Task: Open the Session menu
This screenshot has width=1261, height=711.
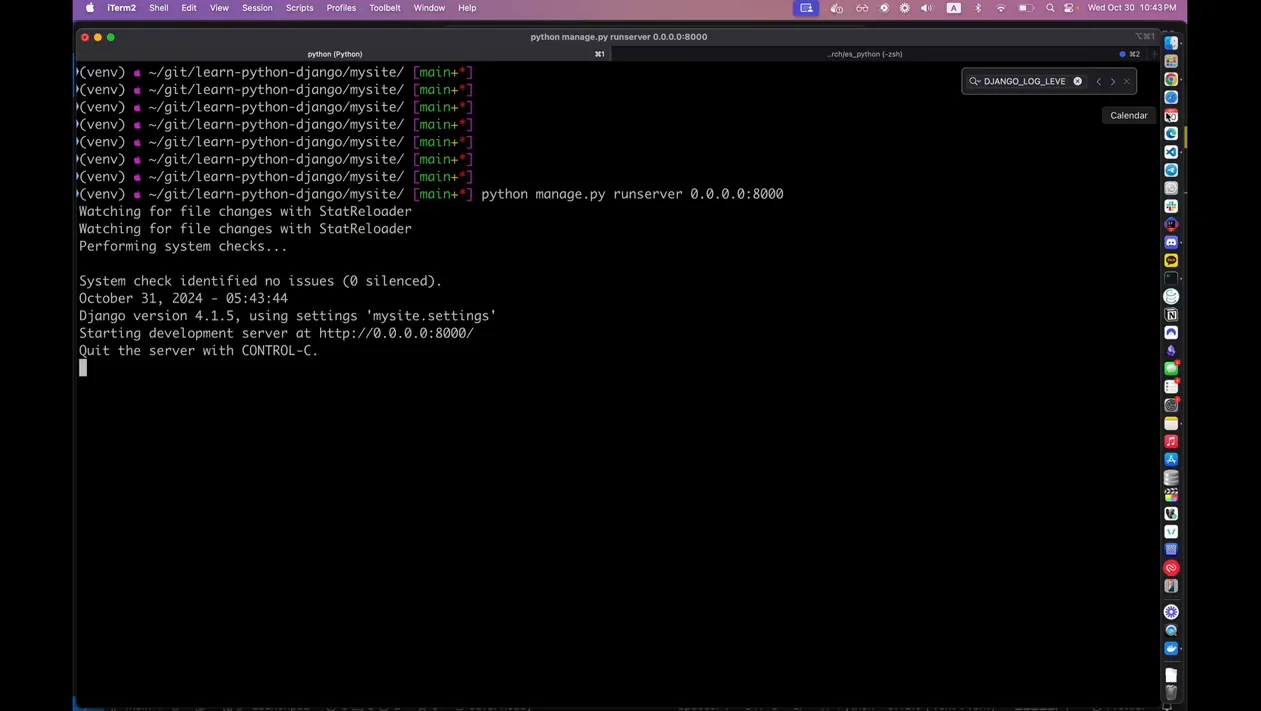Action: tap(257, 8)
